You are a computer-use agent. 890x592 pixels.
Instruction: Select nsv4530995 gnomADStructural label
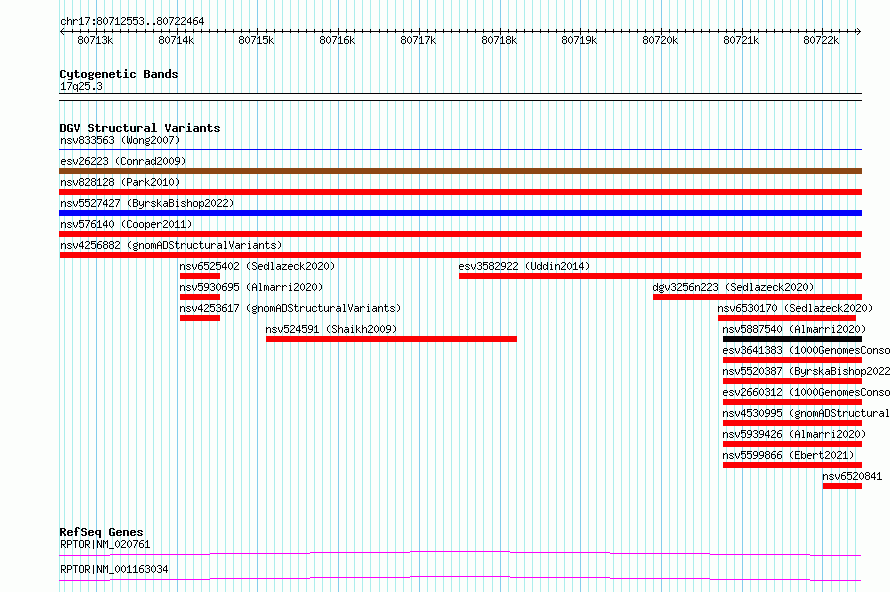pos(806,413)
